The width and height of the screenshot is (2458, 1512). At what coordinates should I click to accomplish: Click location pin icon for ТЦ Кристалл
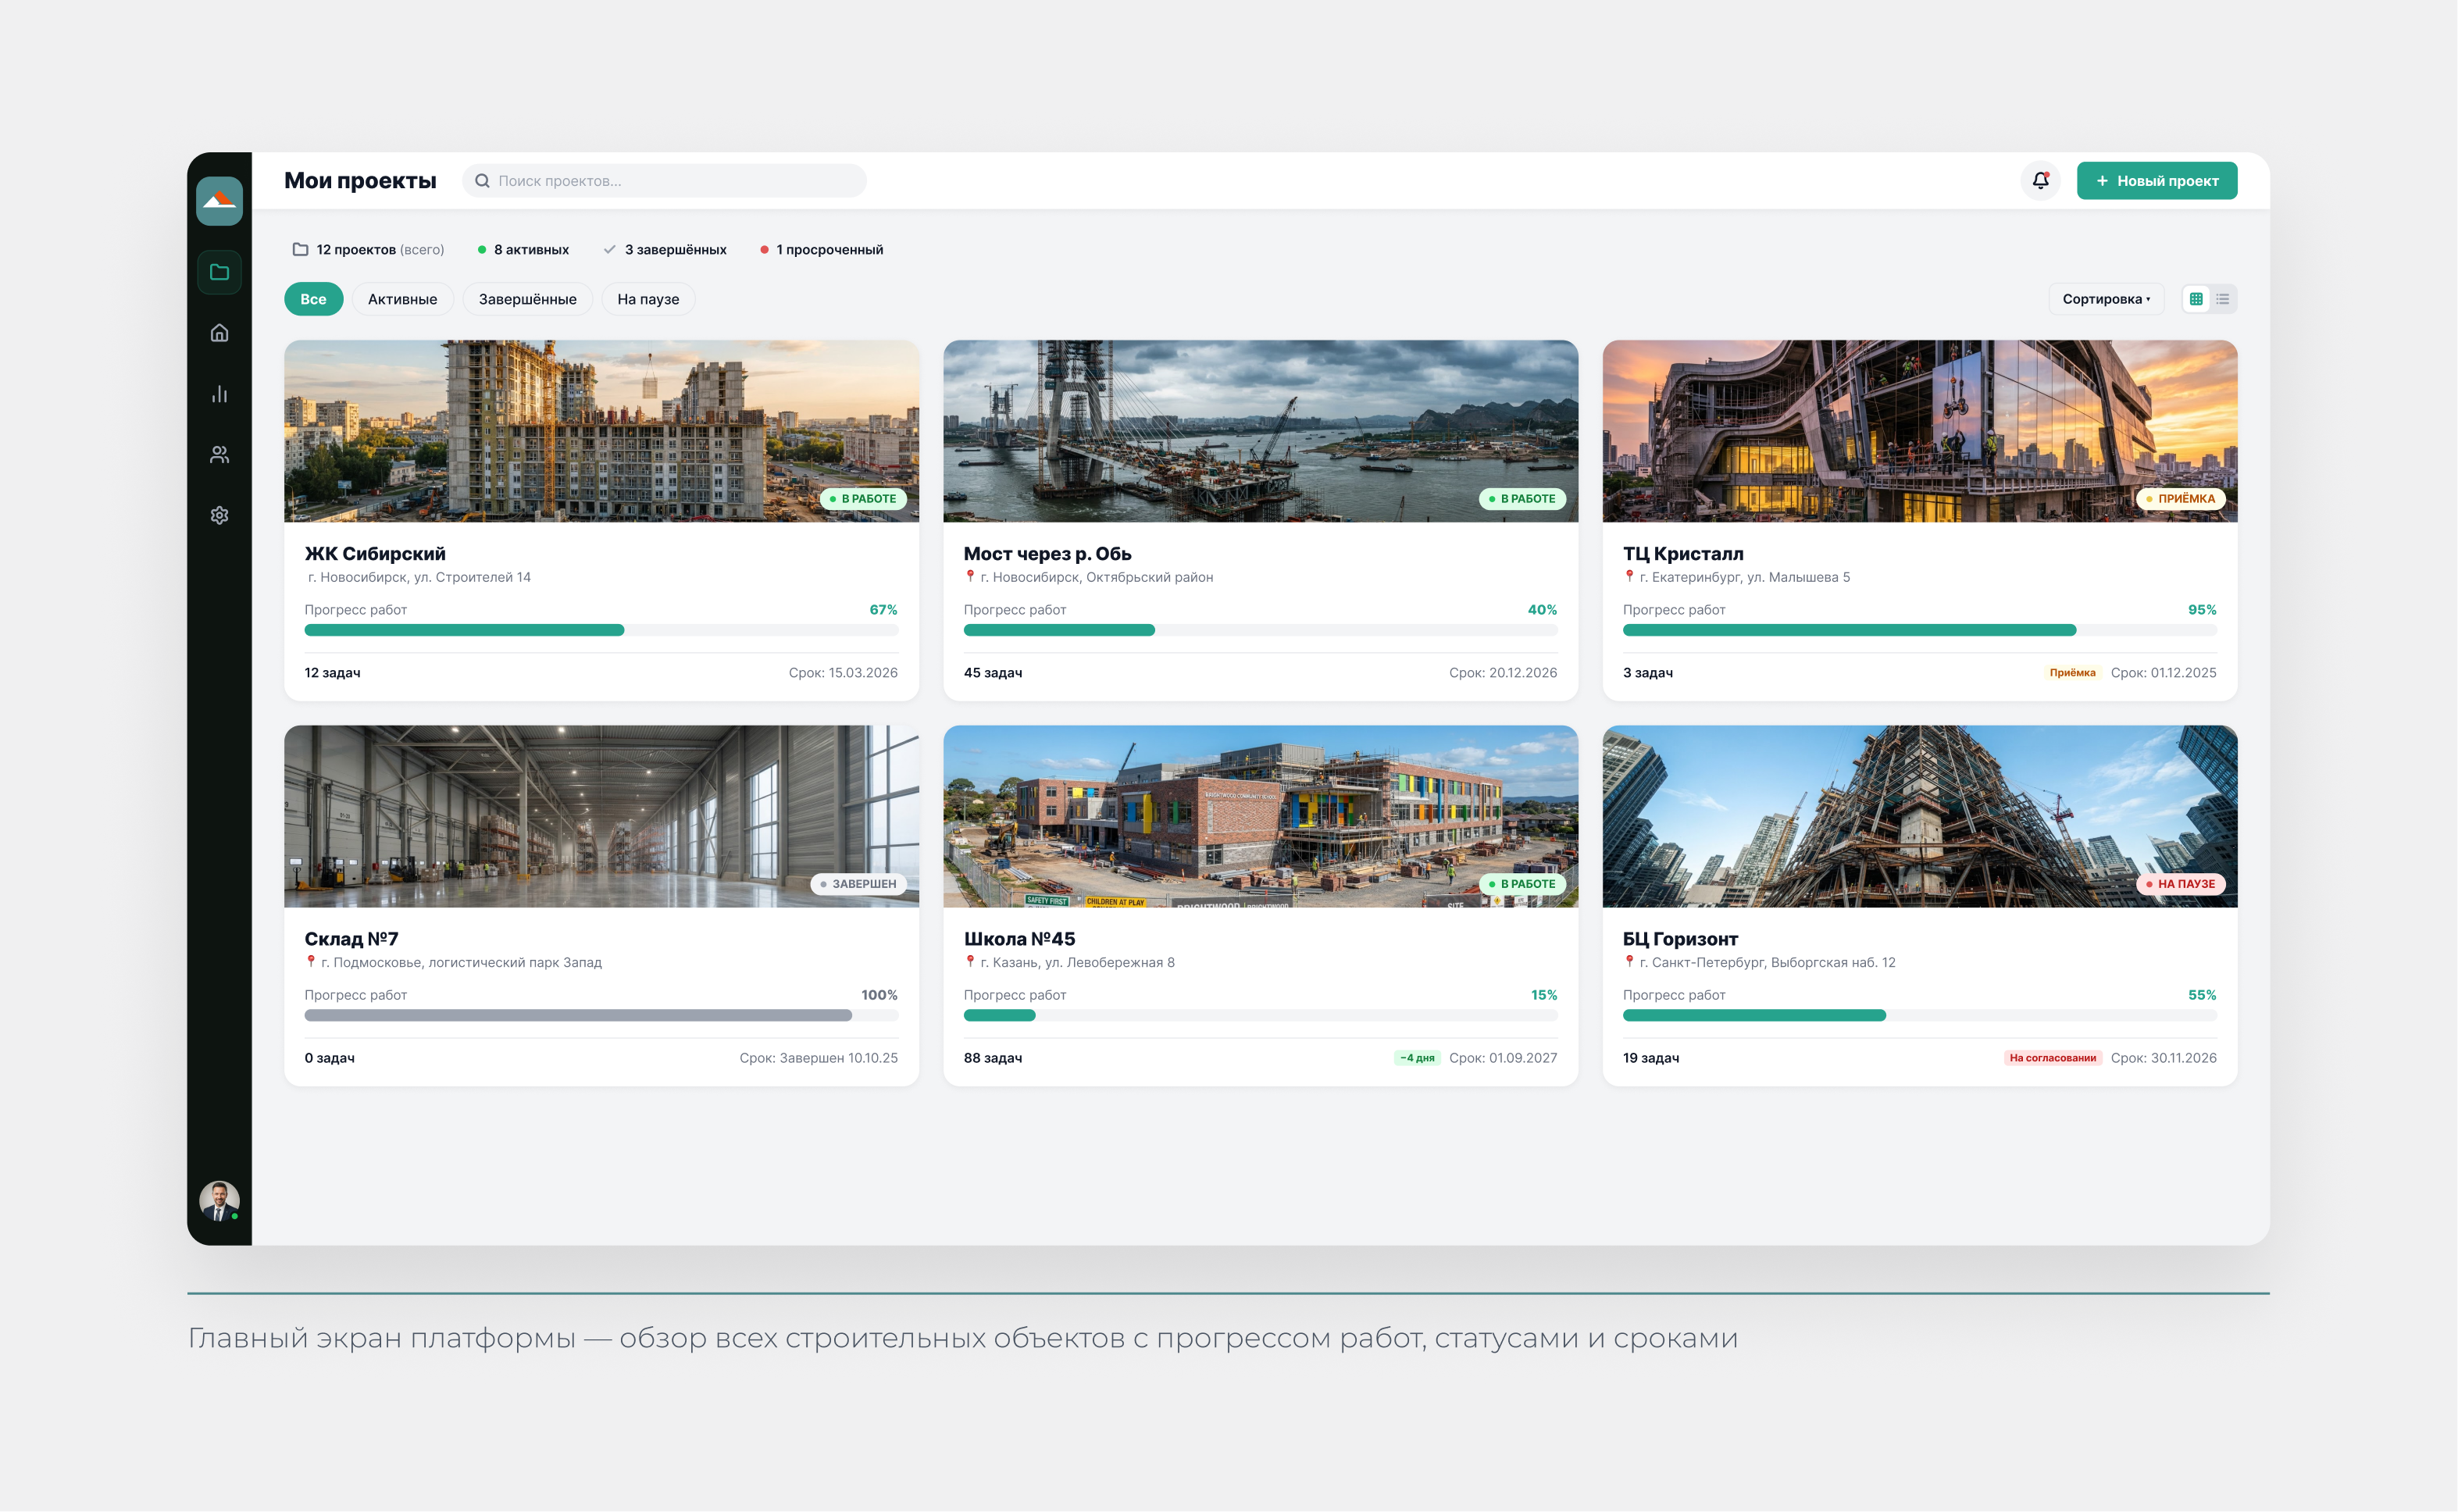(x=1629, y=576)
